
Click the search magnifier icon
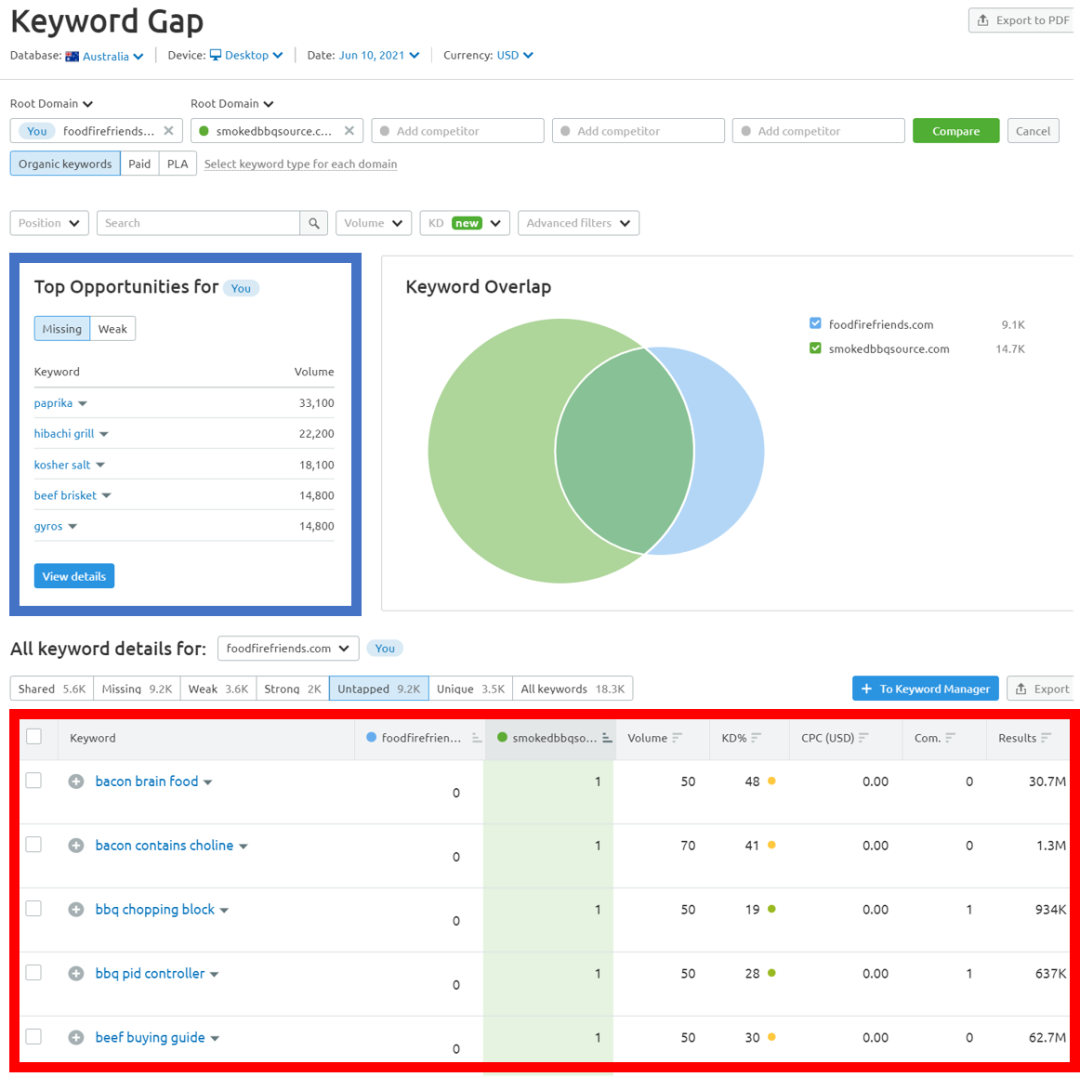[x=313, y=223]
